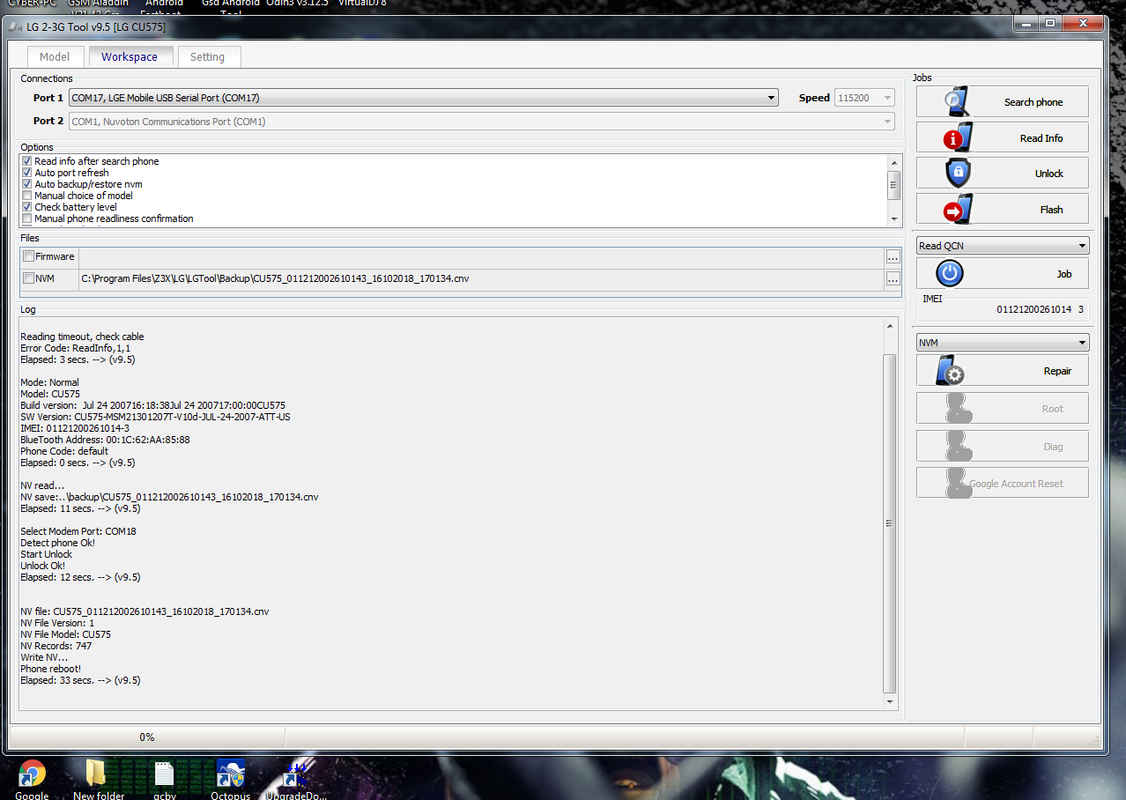Click the Flash red arrow icon
This screenshot has width=1126, height=800.
tap(957, 209)
